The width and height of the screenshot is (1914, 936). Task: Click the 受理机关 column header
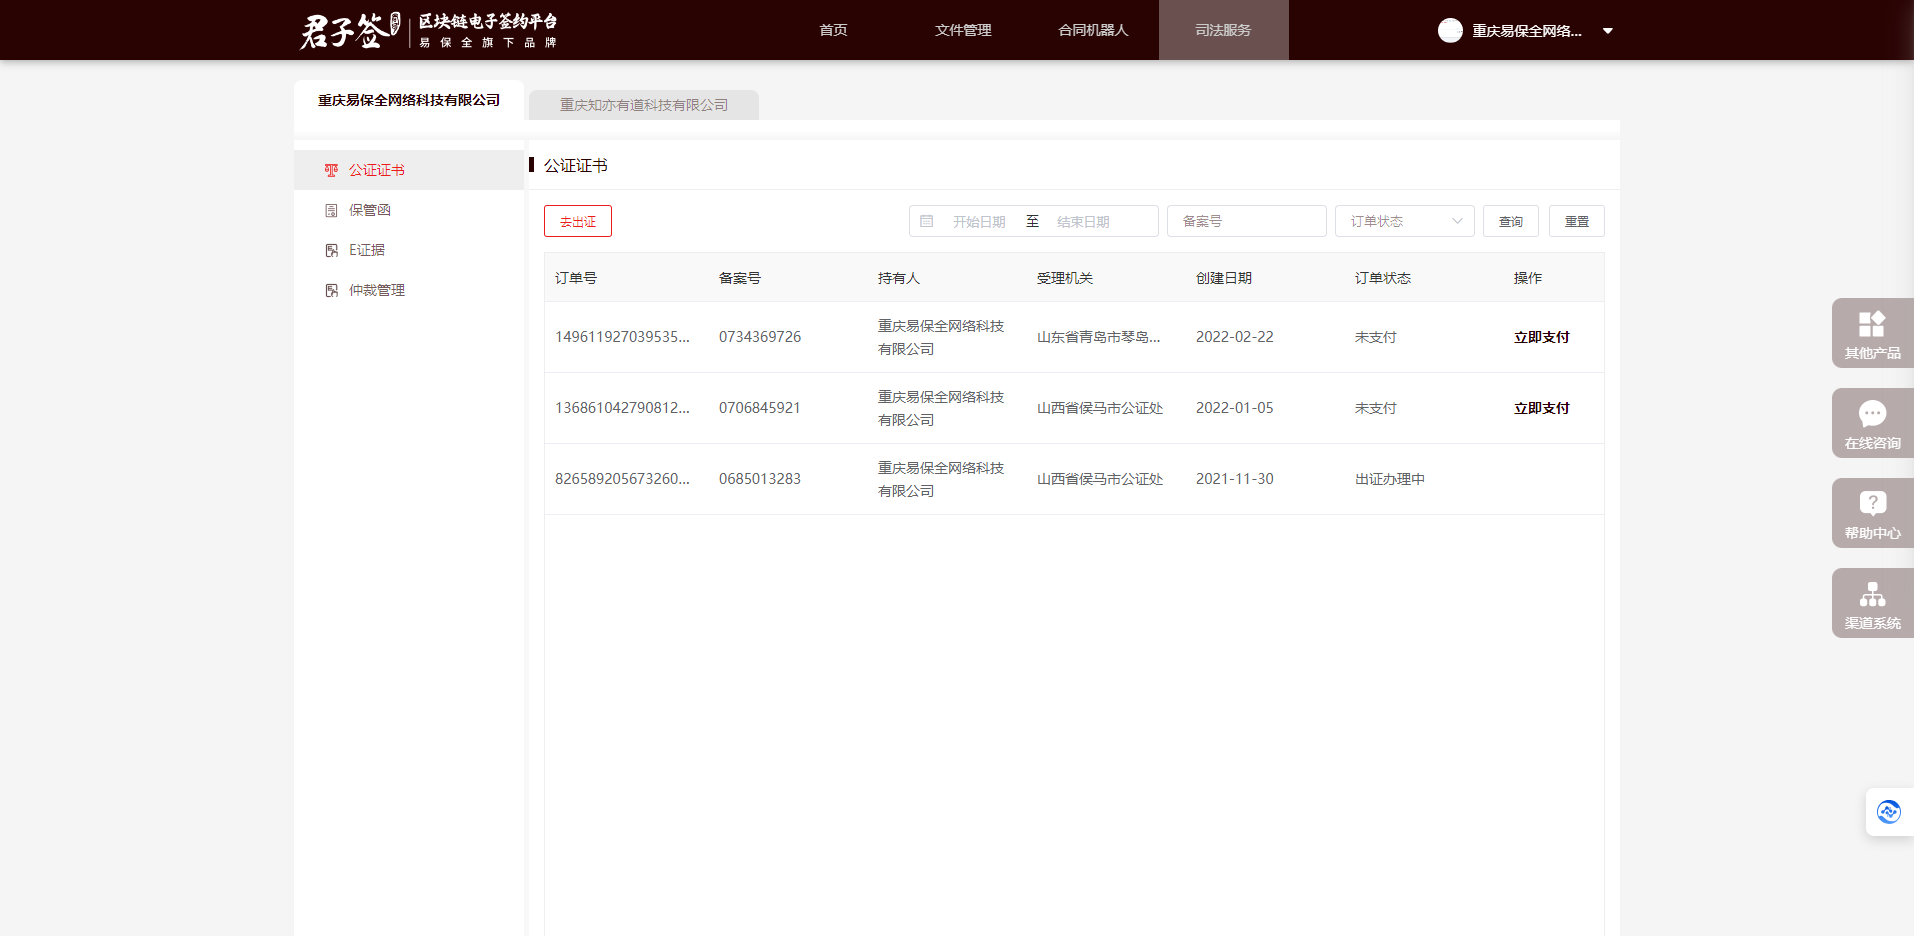pos(1065,278)
